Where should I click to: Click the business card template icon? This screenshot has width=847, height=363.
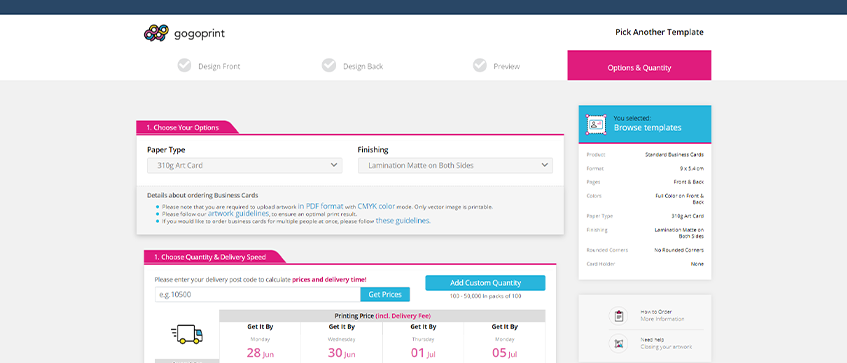point(596,124)
